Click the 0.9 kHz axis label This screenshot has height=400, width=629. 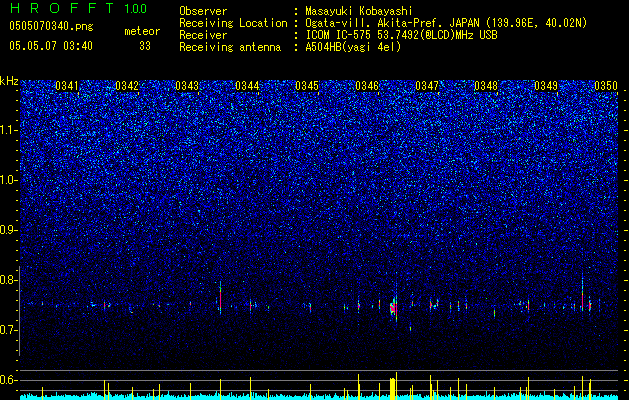click(x=8, y=230)
